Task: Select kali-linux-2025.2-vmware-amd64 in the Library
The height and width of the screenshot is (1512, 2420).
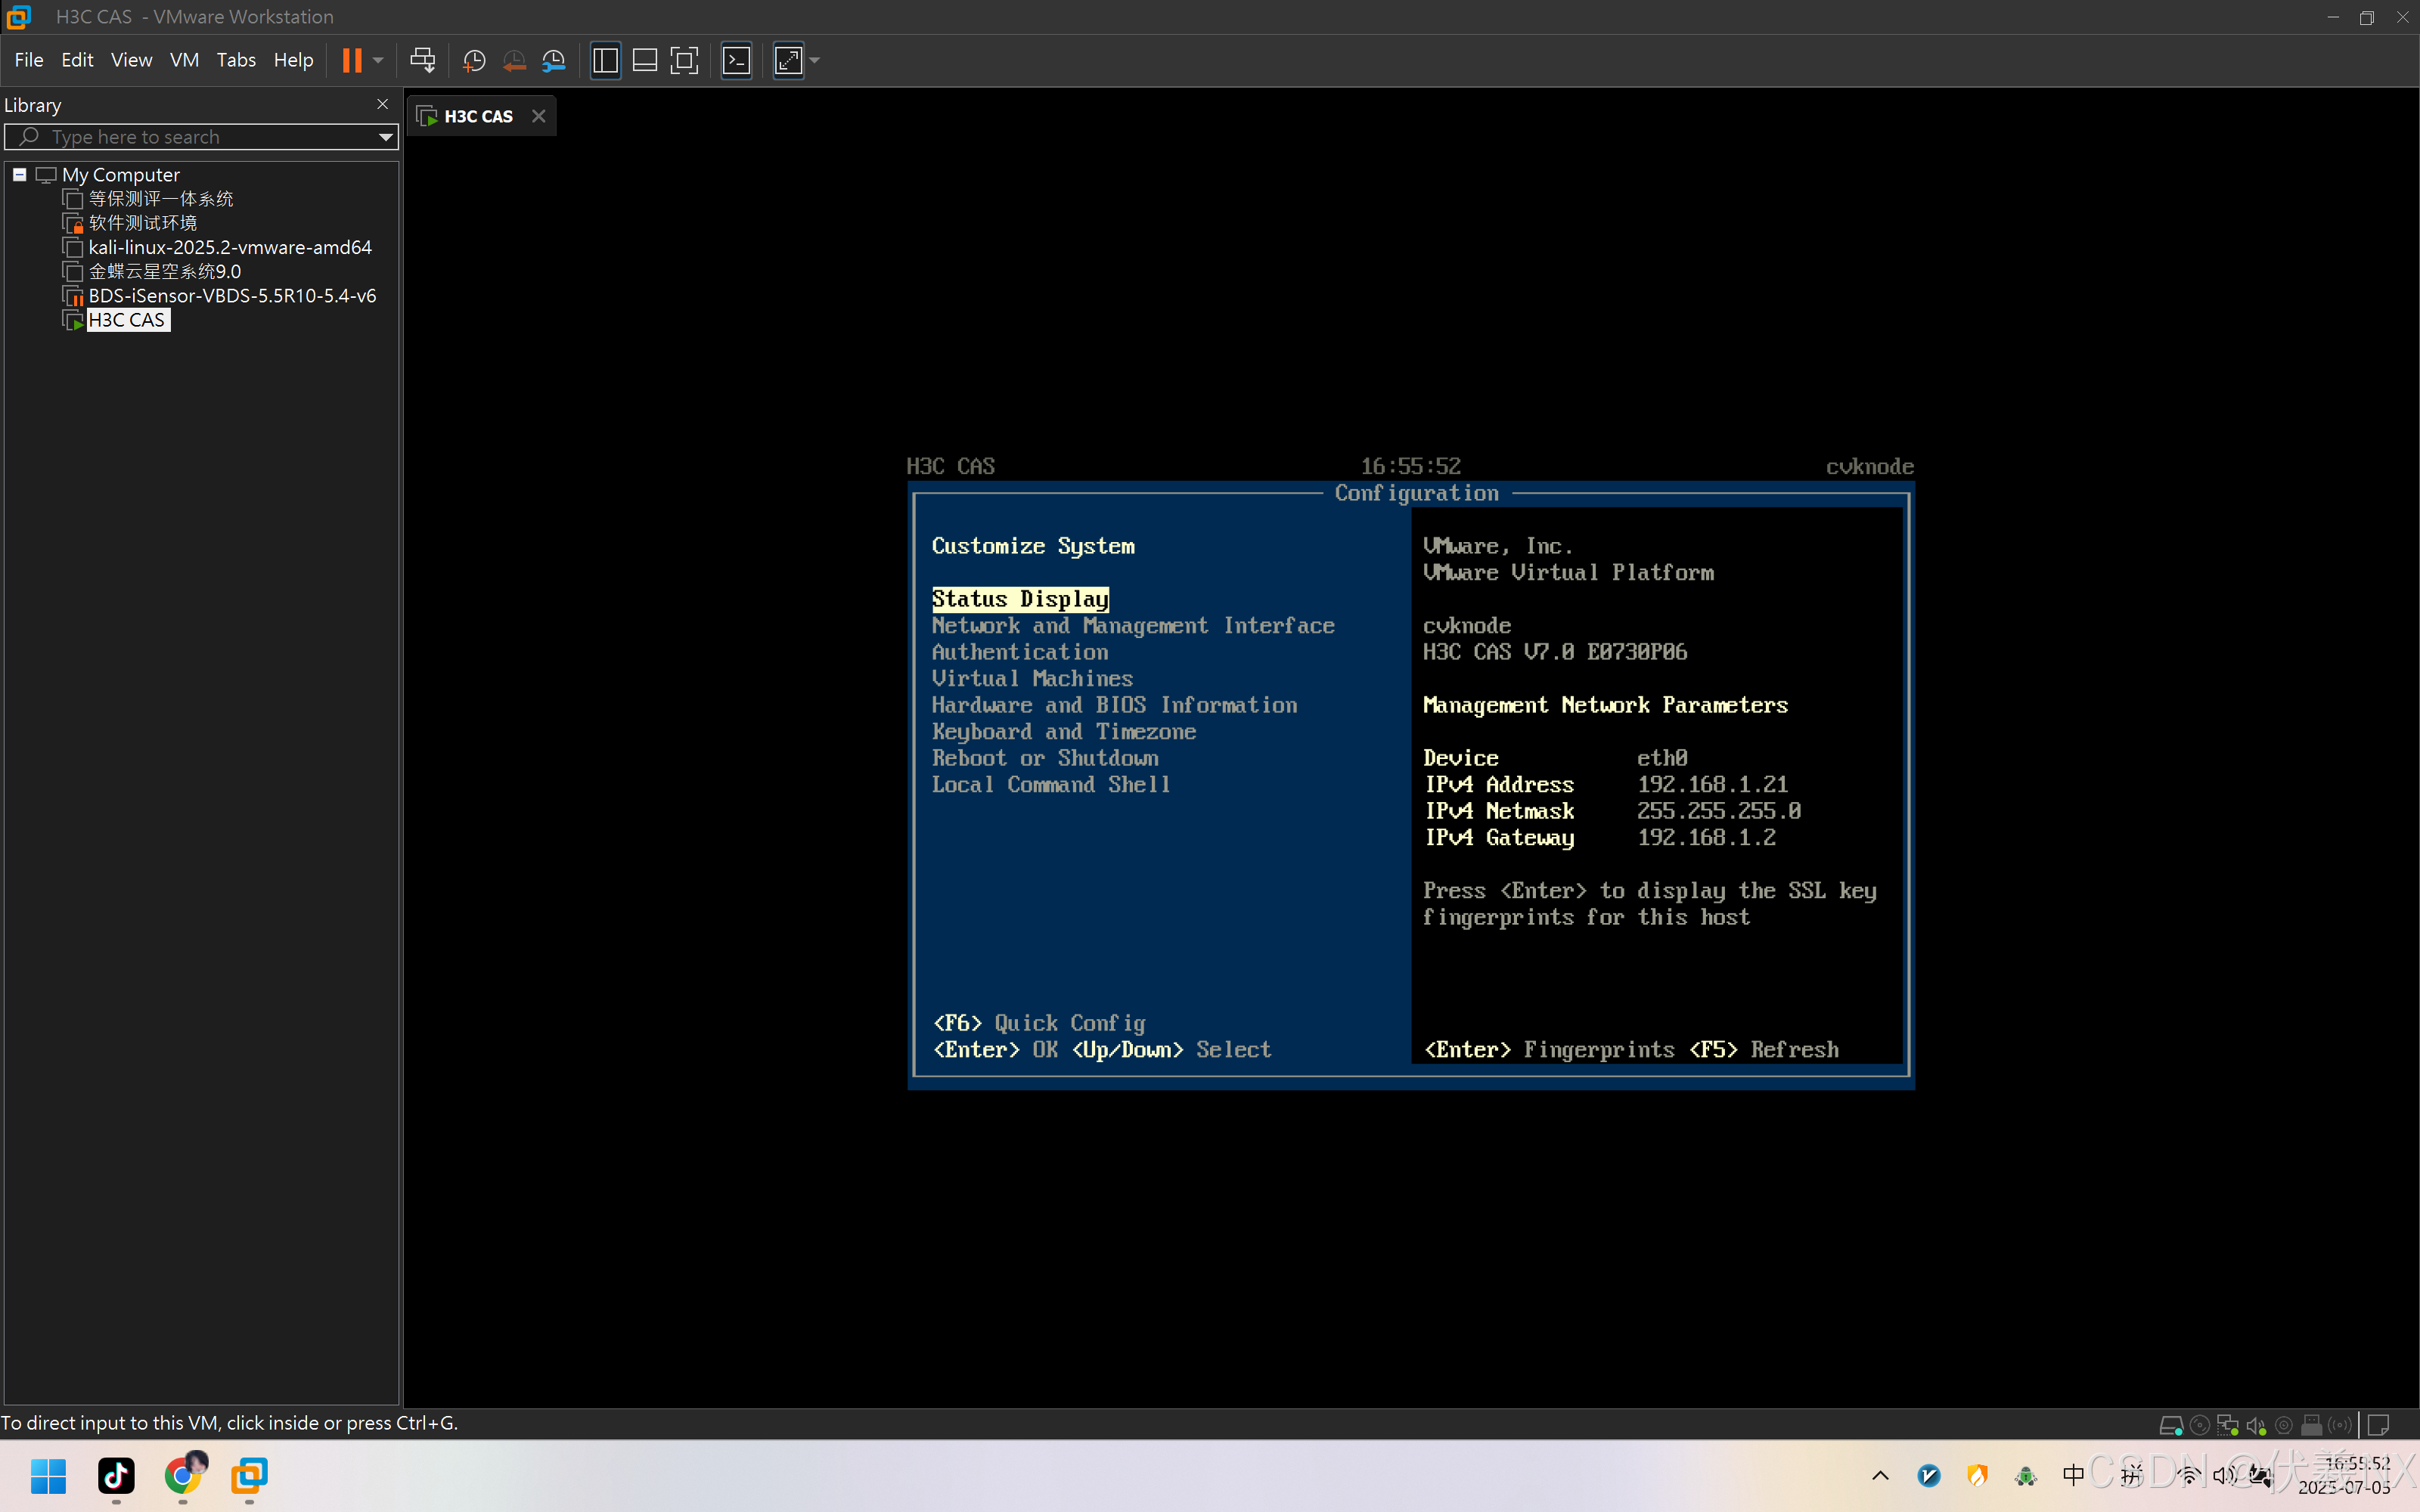Action: 230,247
